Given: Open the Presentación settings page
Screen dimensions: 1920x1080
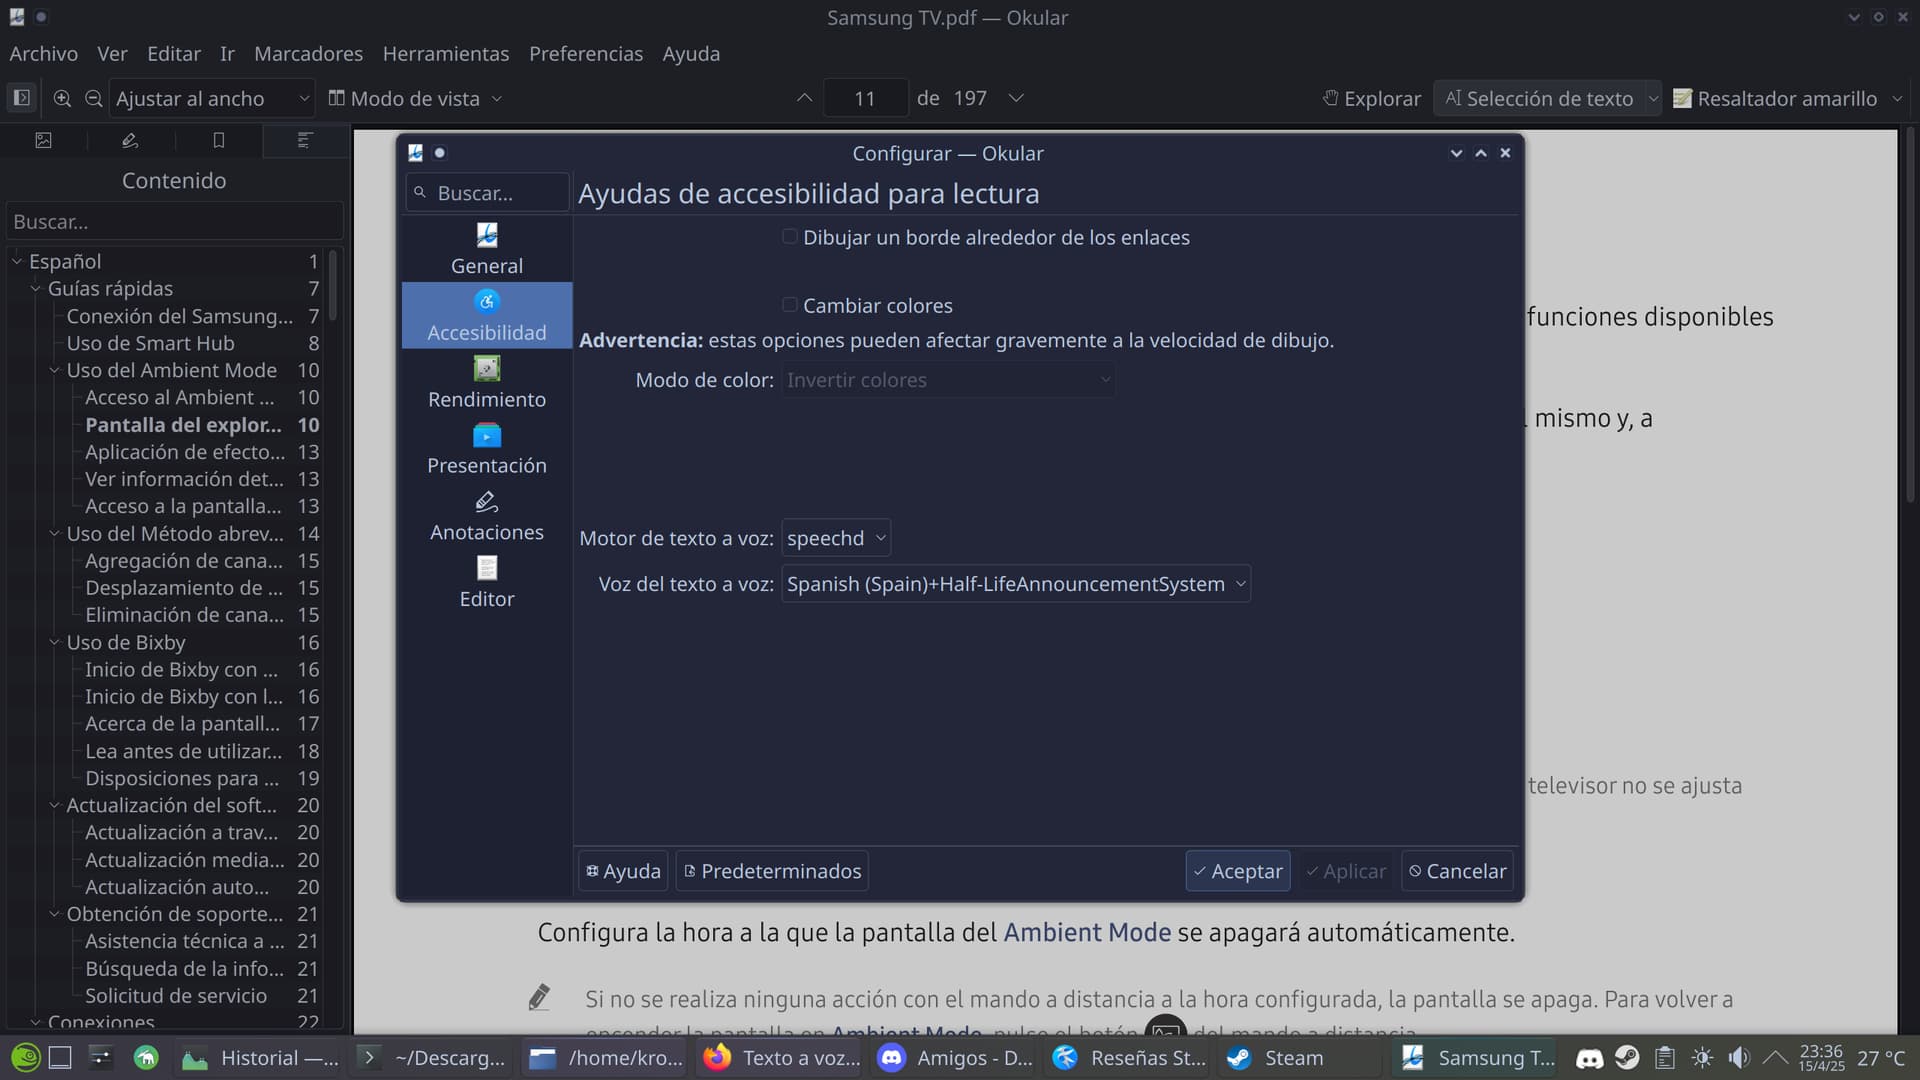Looking at the screenshot, I should coord(486,448).
